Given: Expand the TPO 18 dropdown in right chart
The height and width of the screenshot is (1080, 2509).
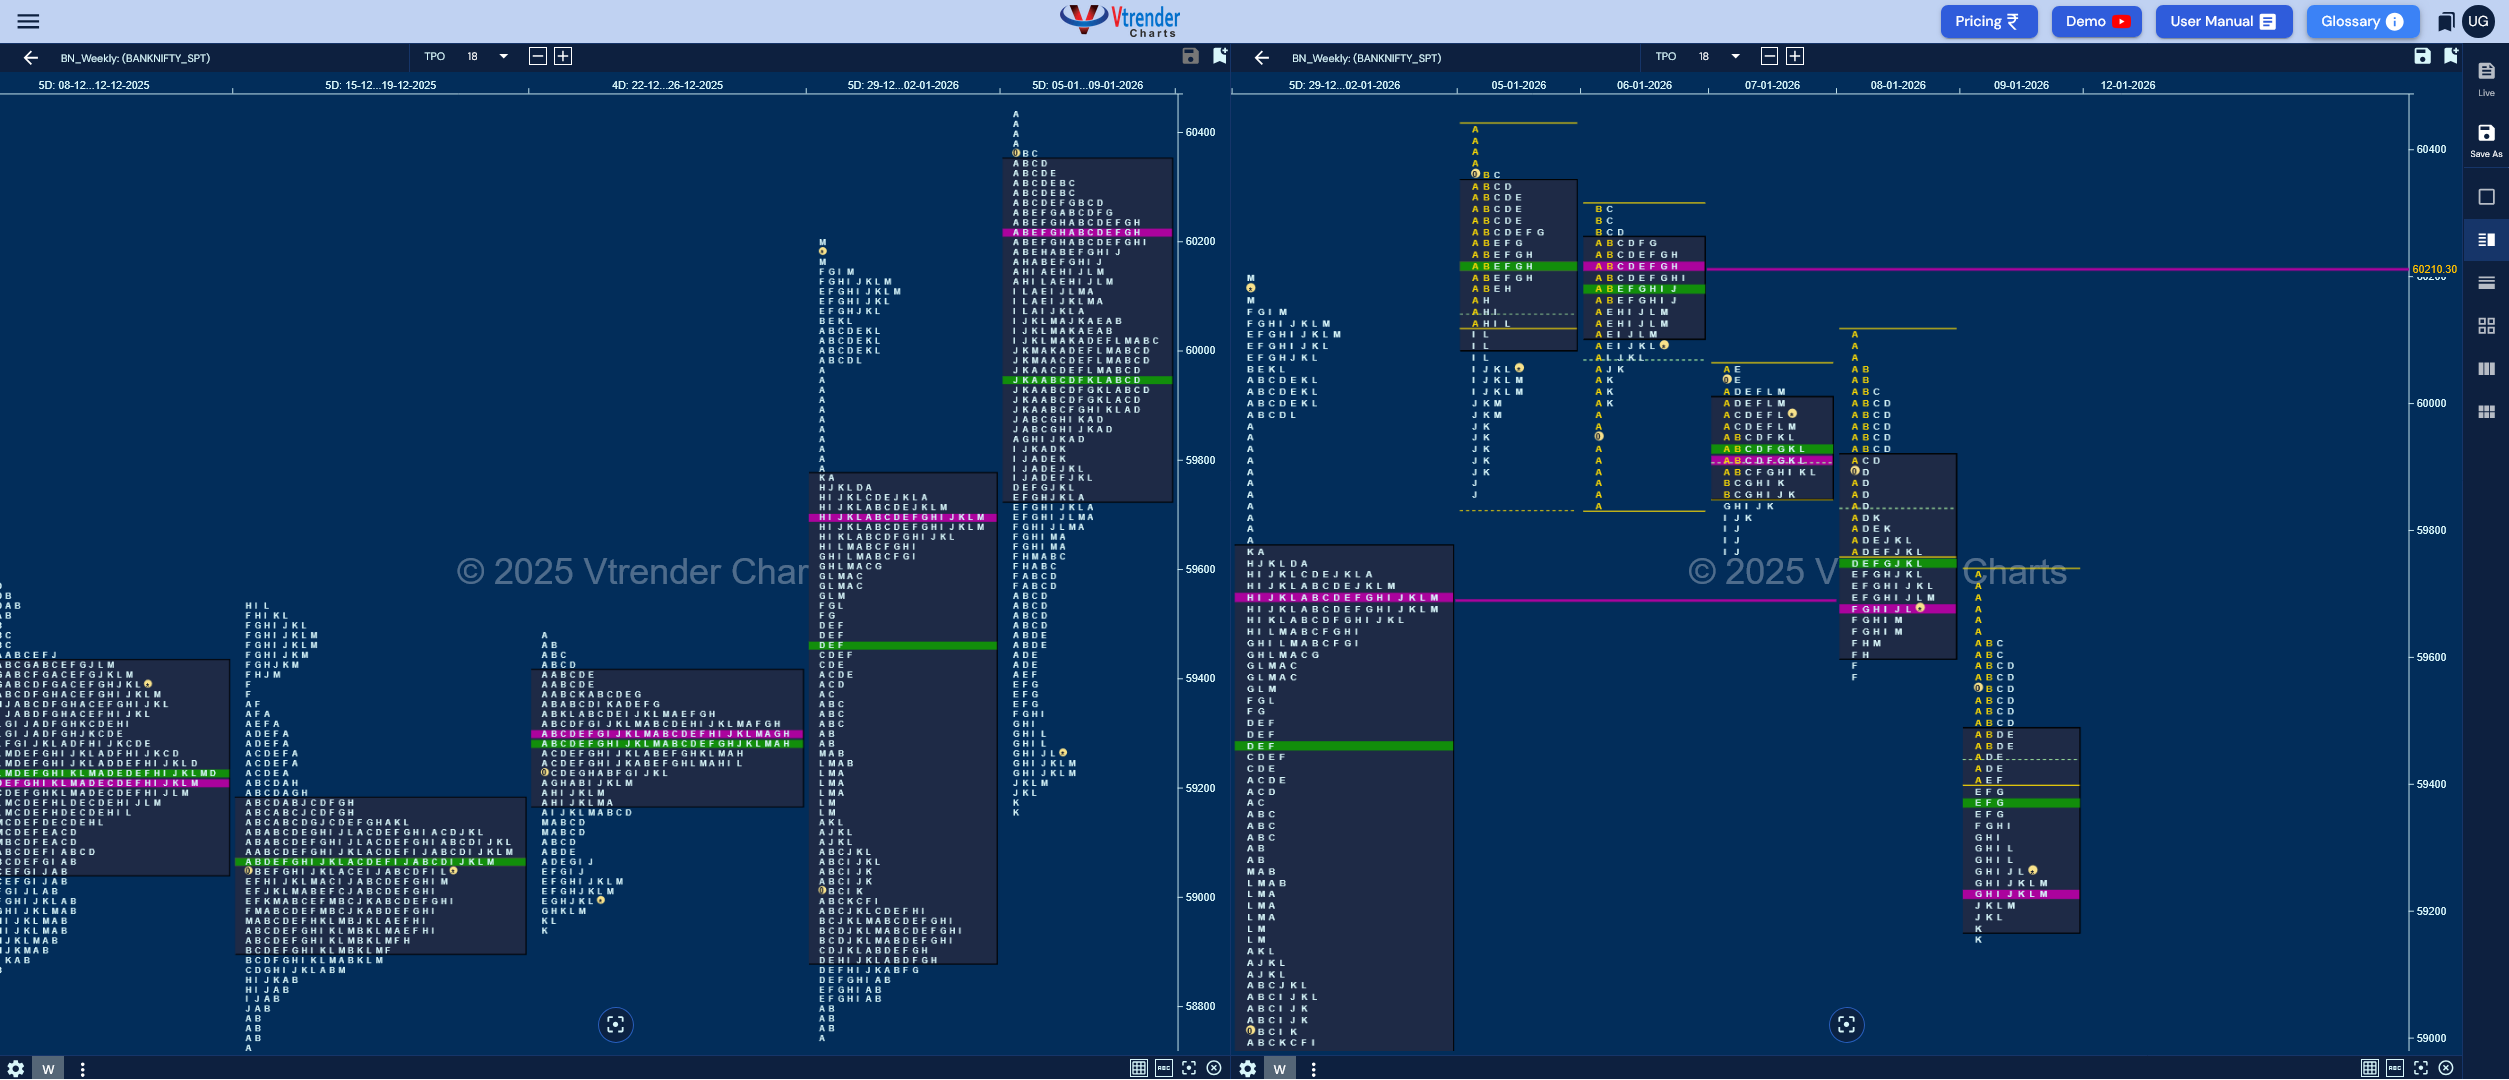Looking at the screenshot, I should [x=1735, y=56].
